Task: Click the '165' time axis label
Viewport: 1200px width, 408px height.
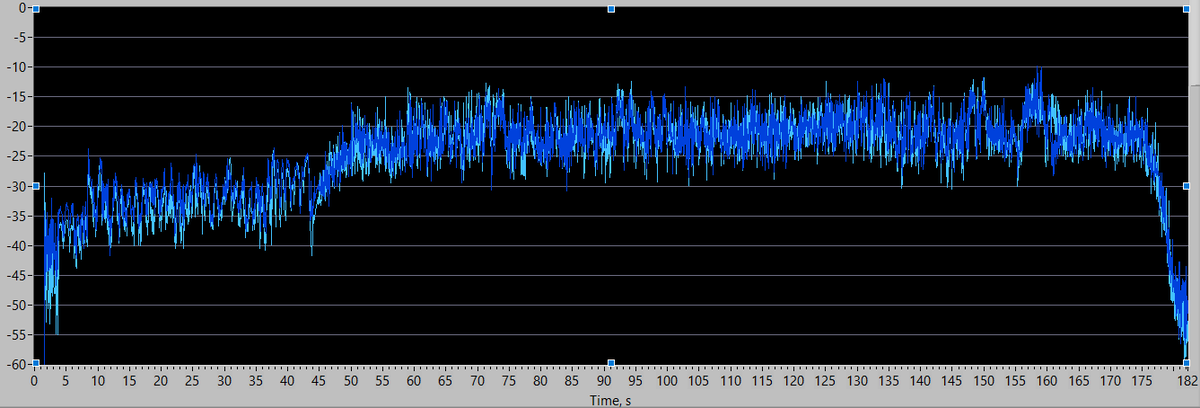Action: coord(1078,381)
